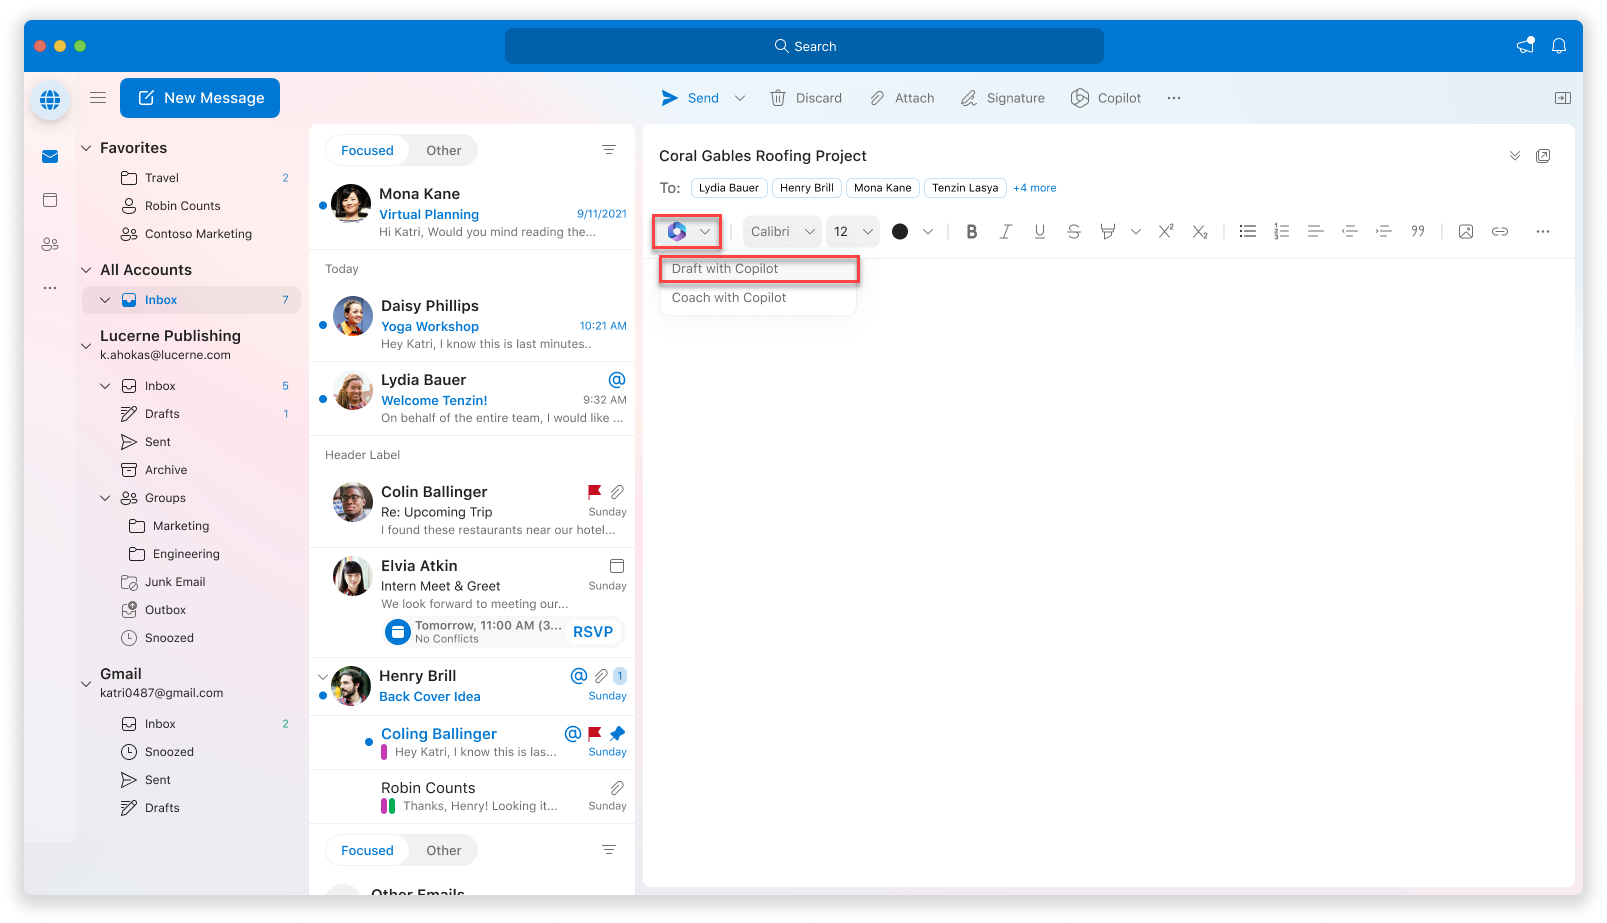Click the New Message button
This screenshot has height=923, width=1607.
point(200,98)
